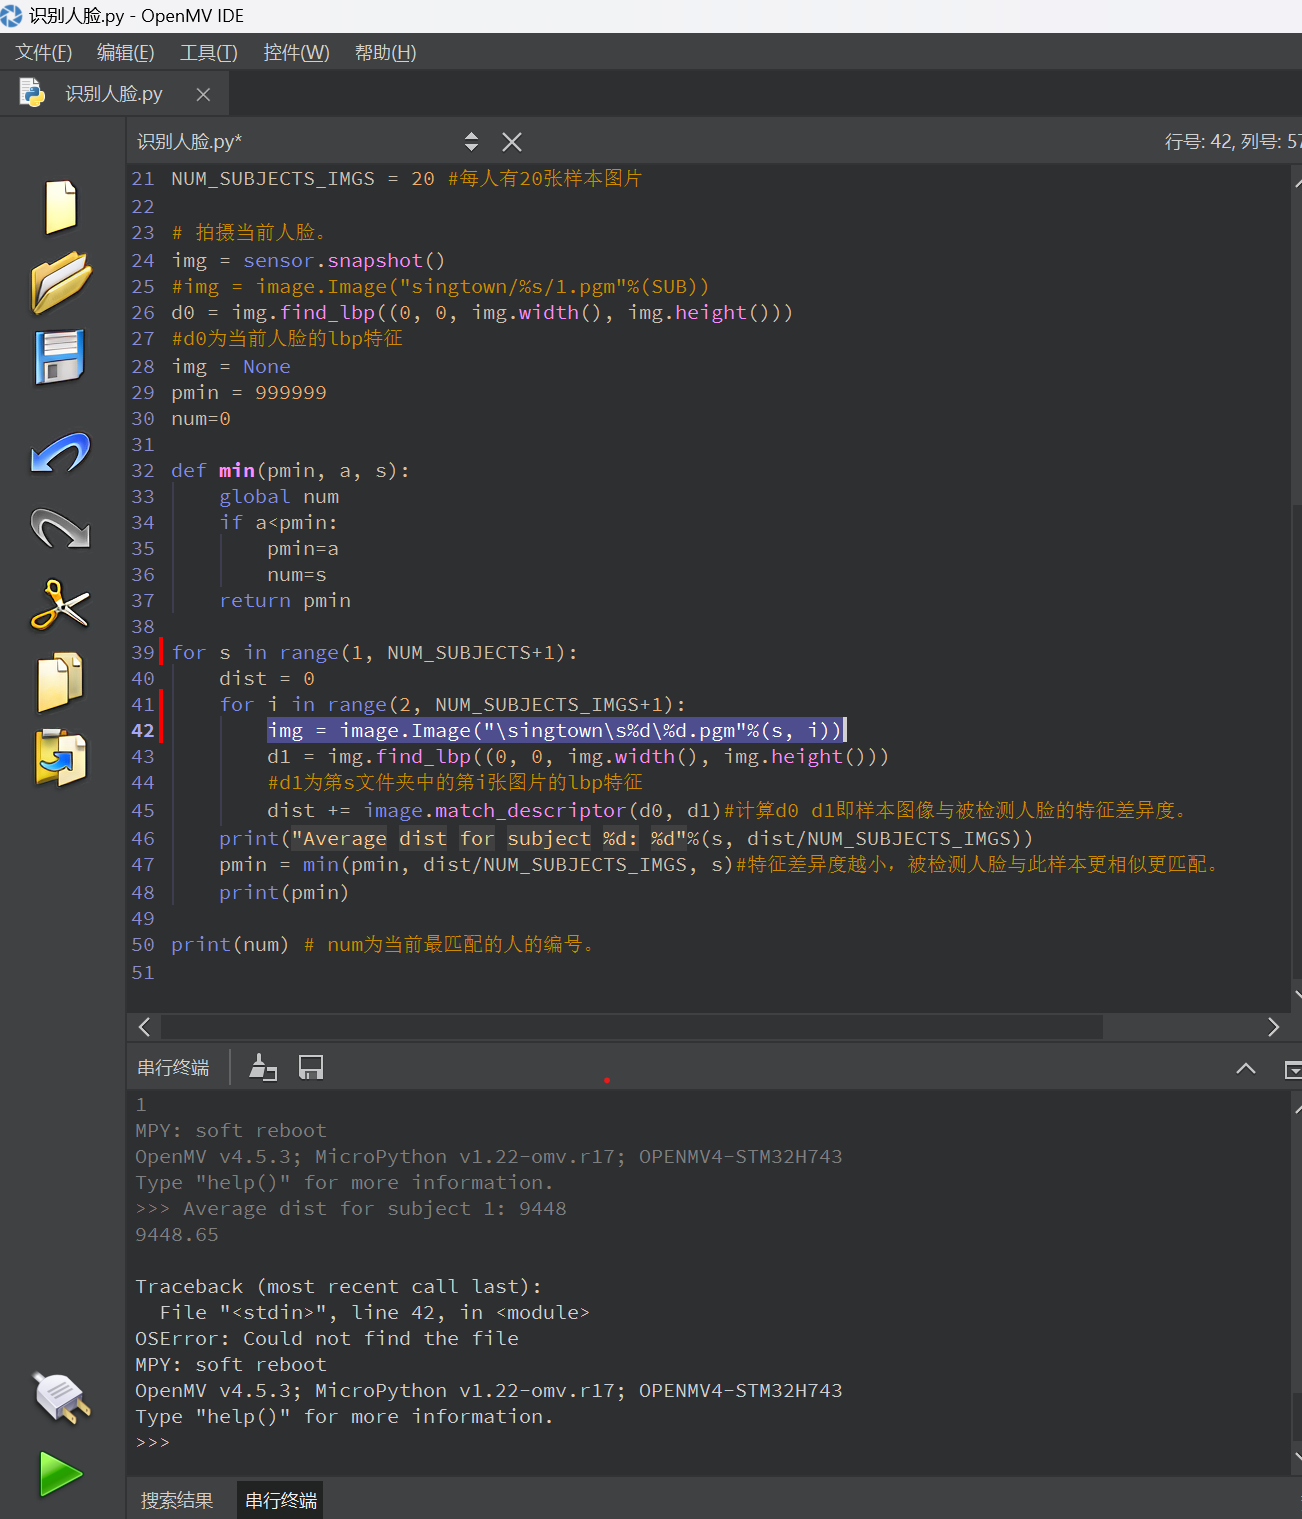Copy selection with the two-pages icon
Viewport: 1302px width, 1519px height.
60,682
